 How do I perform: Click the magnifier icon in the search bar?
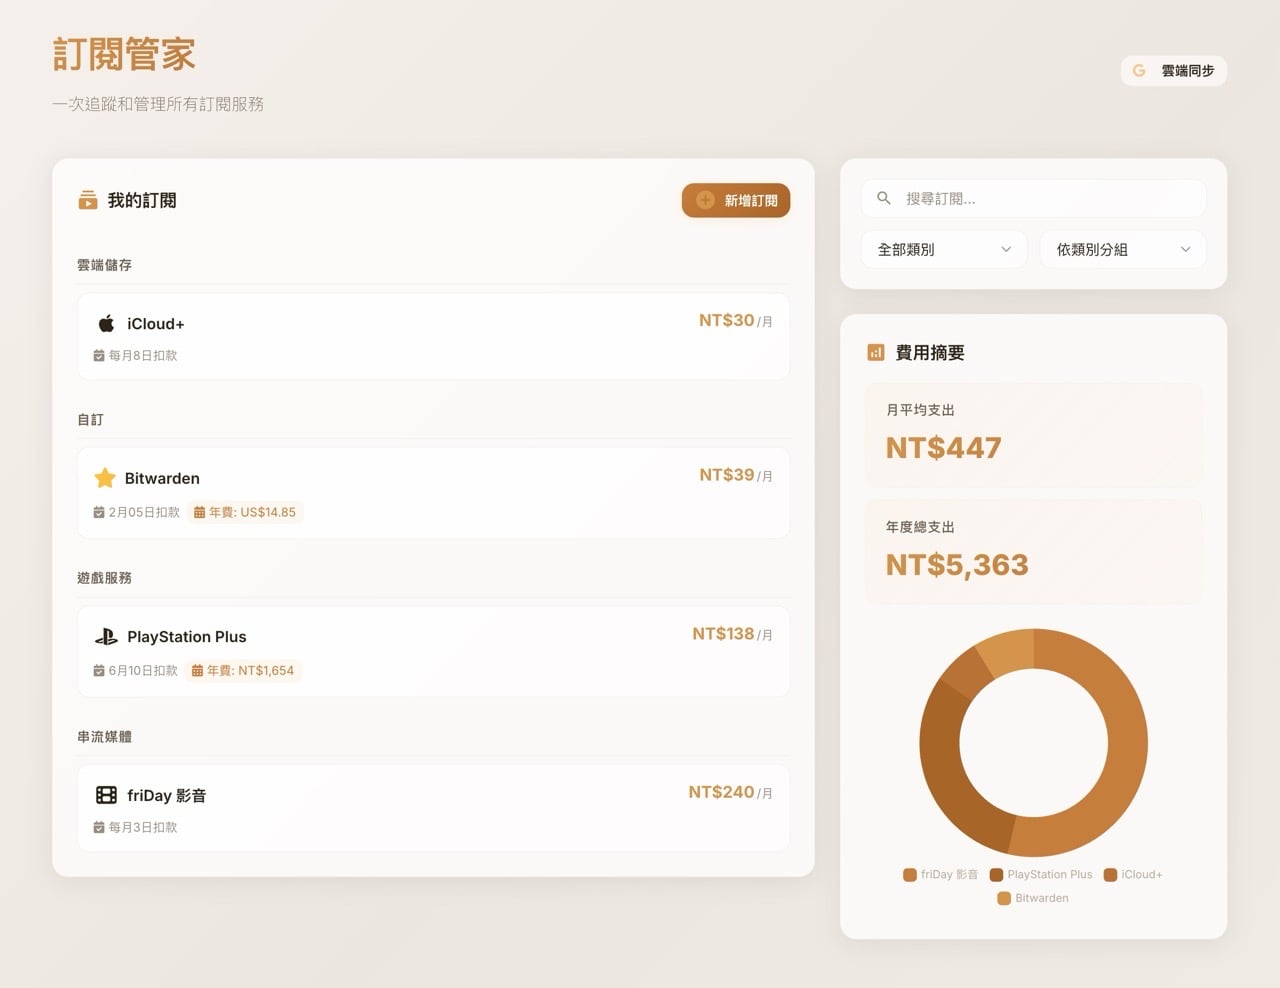(x=883, y=198)
